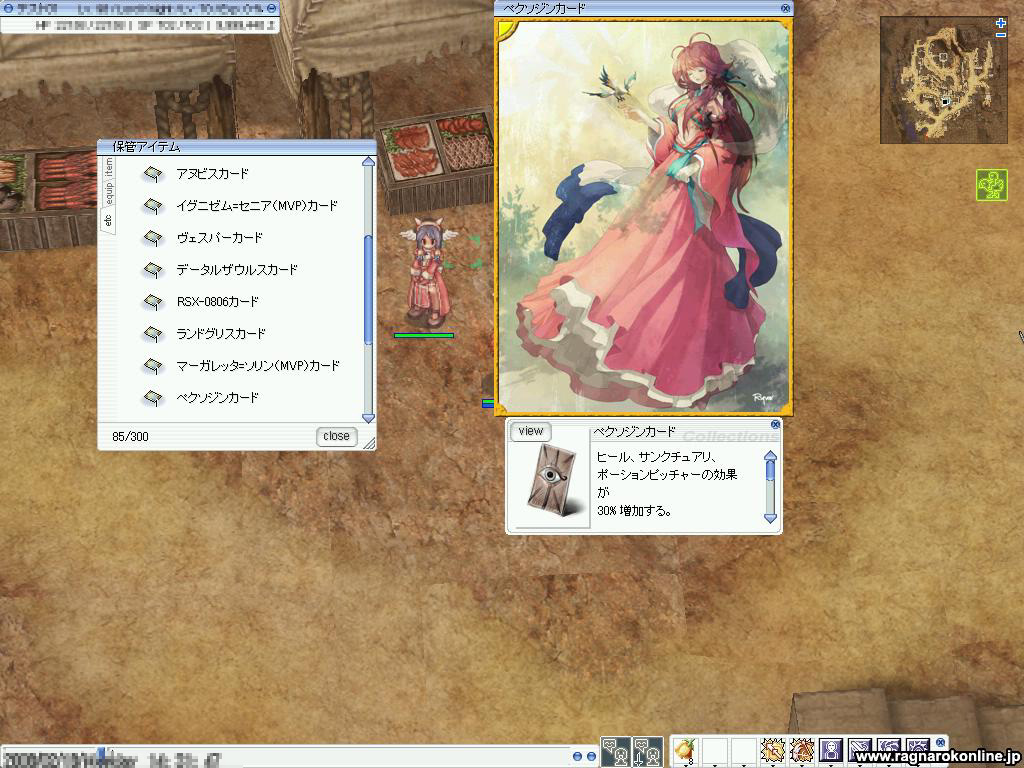This screenshot has width=1024, height=768.
Task: Click the eye card item image in description window
Action: [x=552, y=481]
